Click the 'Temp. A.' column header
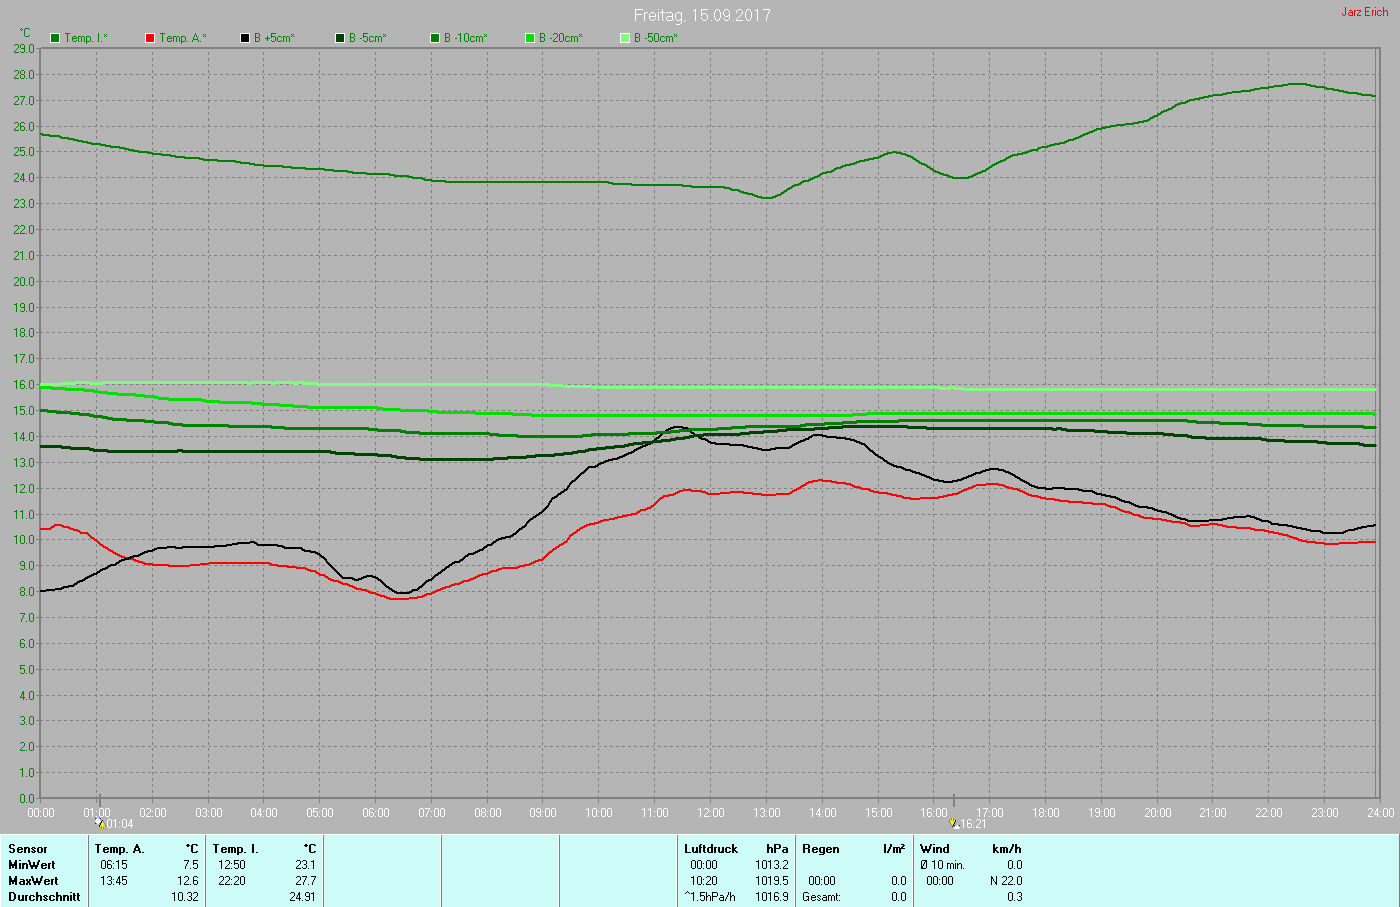 (x=120, y=849)
